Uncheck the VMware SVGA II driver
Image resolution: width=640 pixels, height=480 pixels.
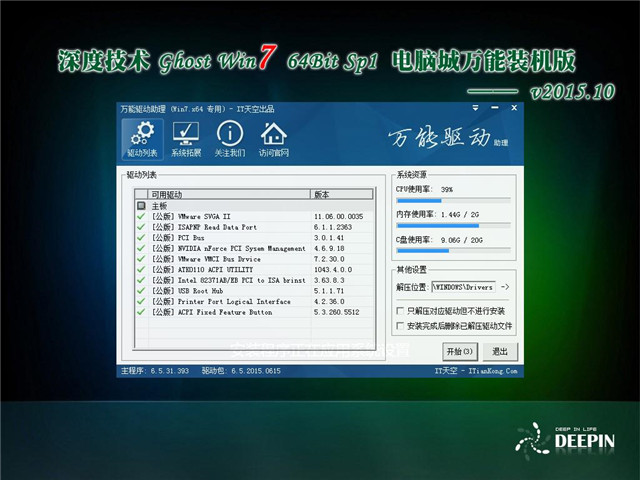[x=141, y=216]
